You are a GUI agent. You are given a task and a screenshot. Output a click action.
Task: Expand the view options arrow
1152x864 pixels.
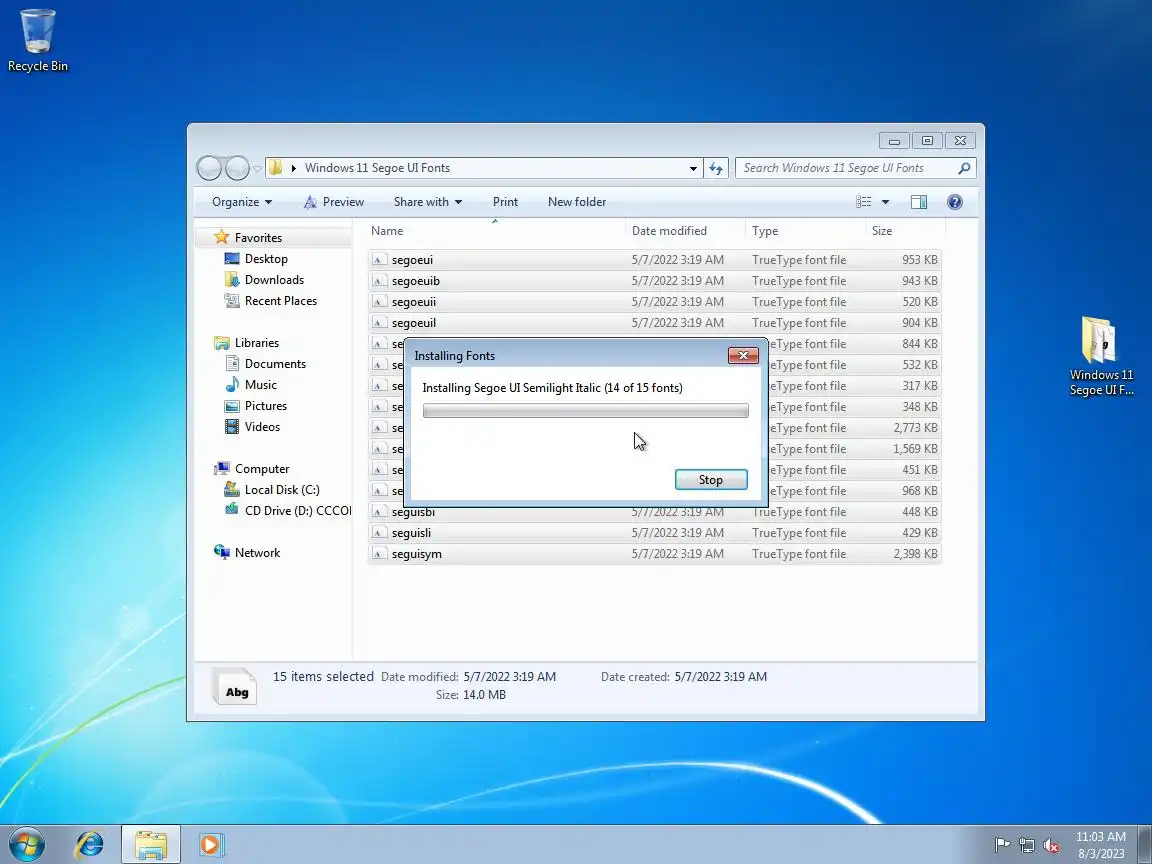click(885, 202)
